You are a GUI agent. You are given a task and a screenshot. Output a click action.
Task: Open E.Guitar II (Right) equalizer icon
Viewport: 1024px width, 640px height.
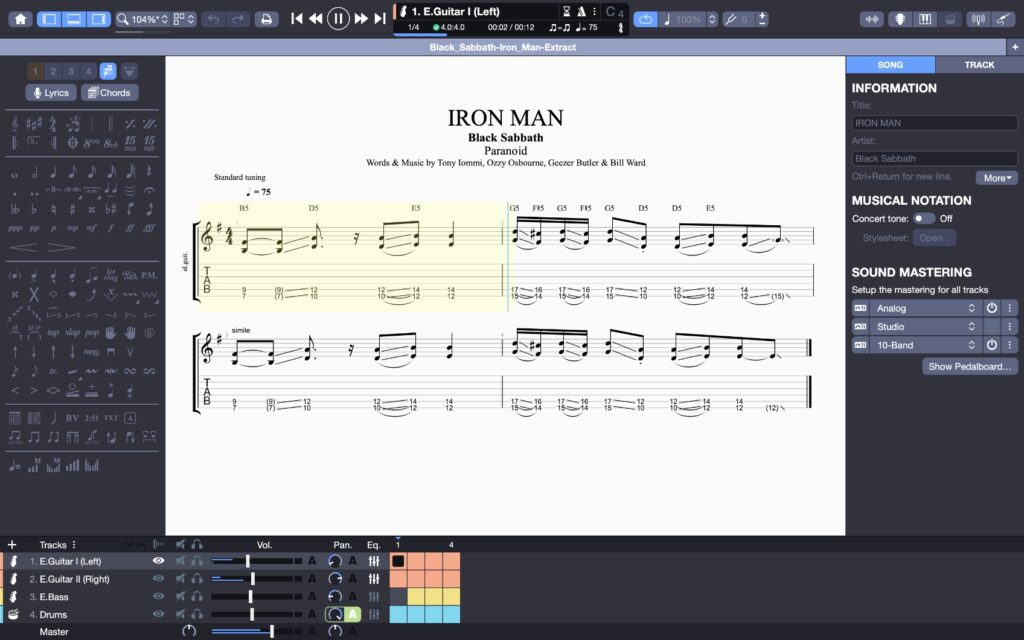point(374,579)
